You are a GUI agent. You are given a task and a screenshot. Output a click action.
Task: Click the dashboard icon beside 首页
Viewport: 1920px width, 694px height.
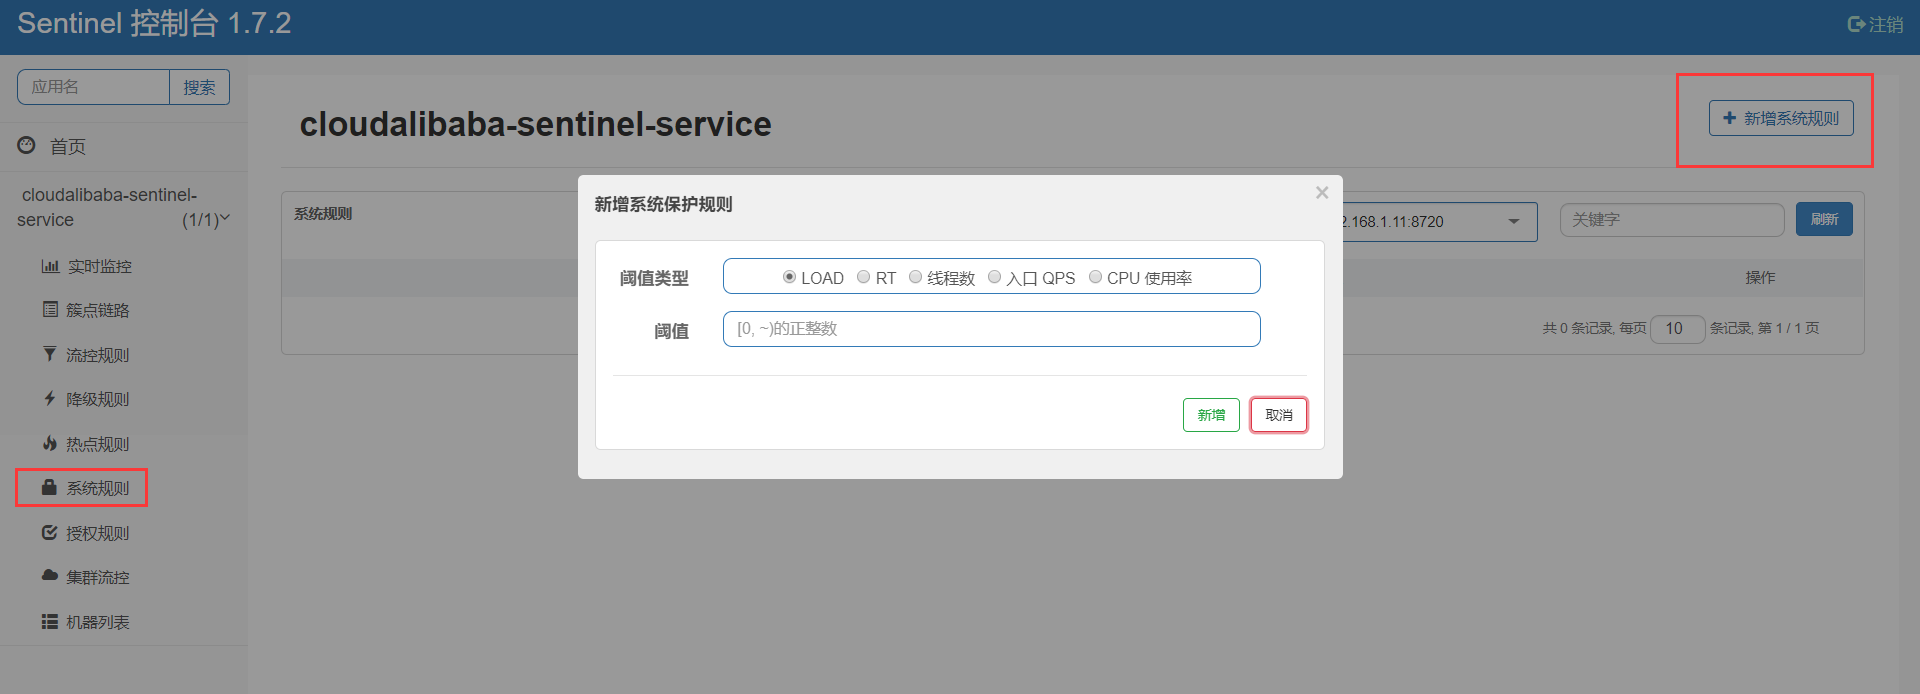point(26,146)
